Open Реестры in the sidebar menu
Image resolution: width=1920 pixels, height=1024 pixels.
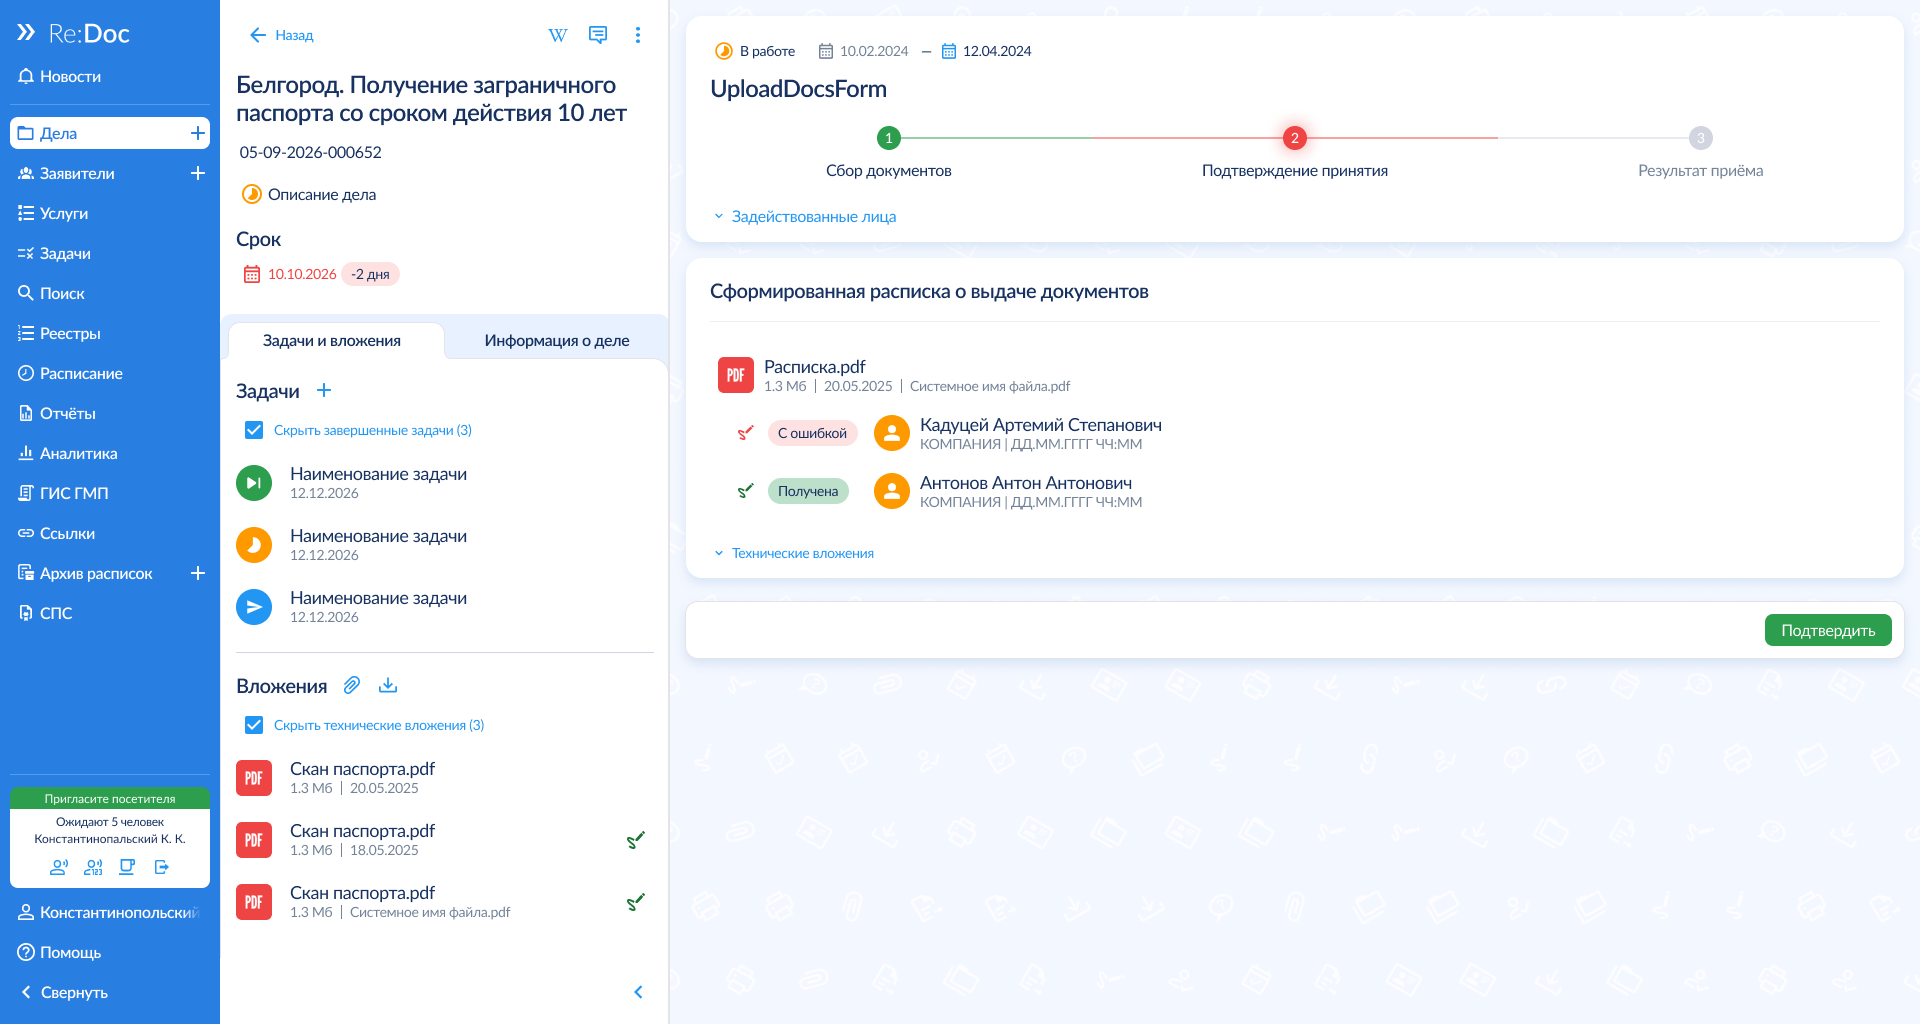coord(70,333)
